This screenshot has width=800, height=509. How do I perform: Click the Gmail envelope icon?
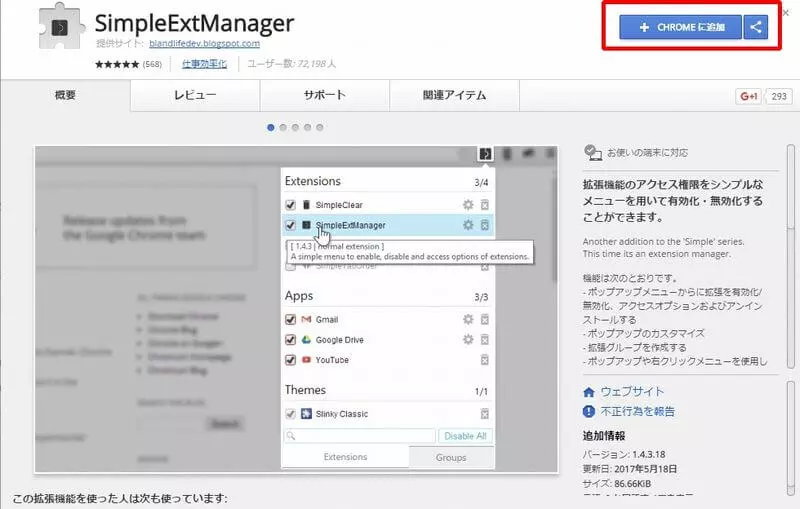pos(306,319)
